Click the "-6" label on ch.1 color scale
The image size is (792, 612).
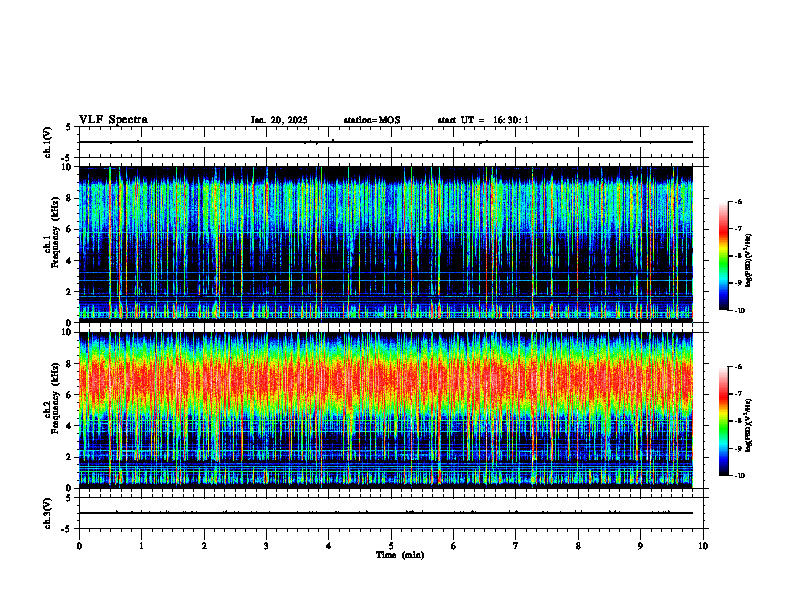click(737, 202)
